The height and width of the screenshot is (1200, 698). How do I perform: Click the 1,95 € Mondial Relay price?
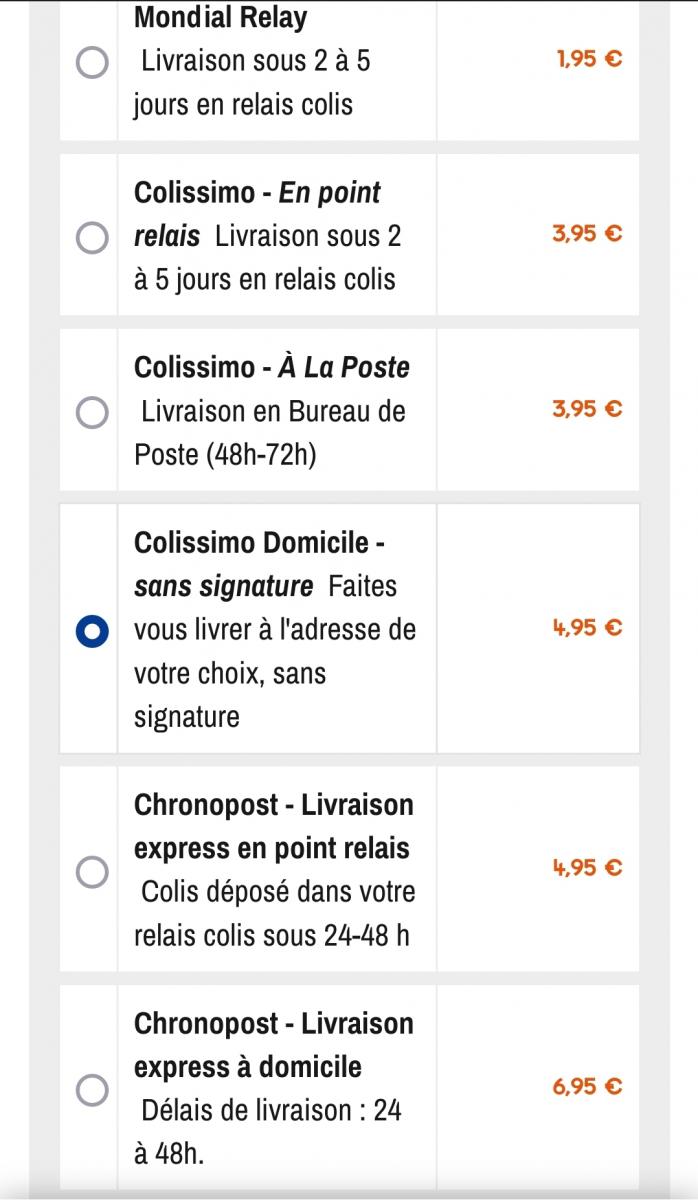[588, 59]
